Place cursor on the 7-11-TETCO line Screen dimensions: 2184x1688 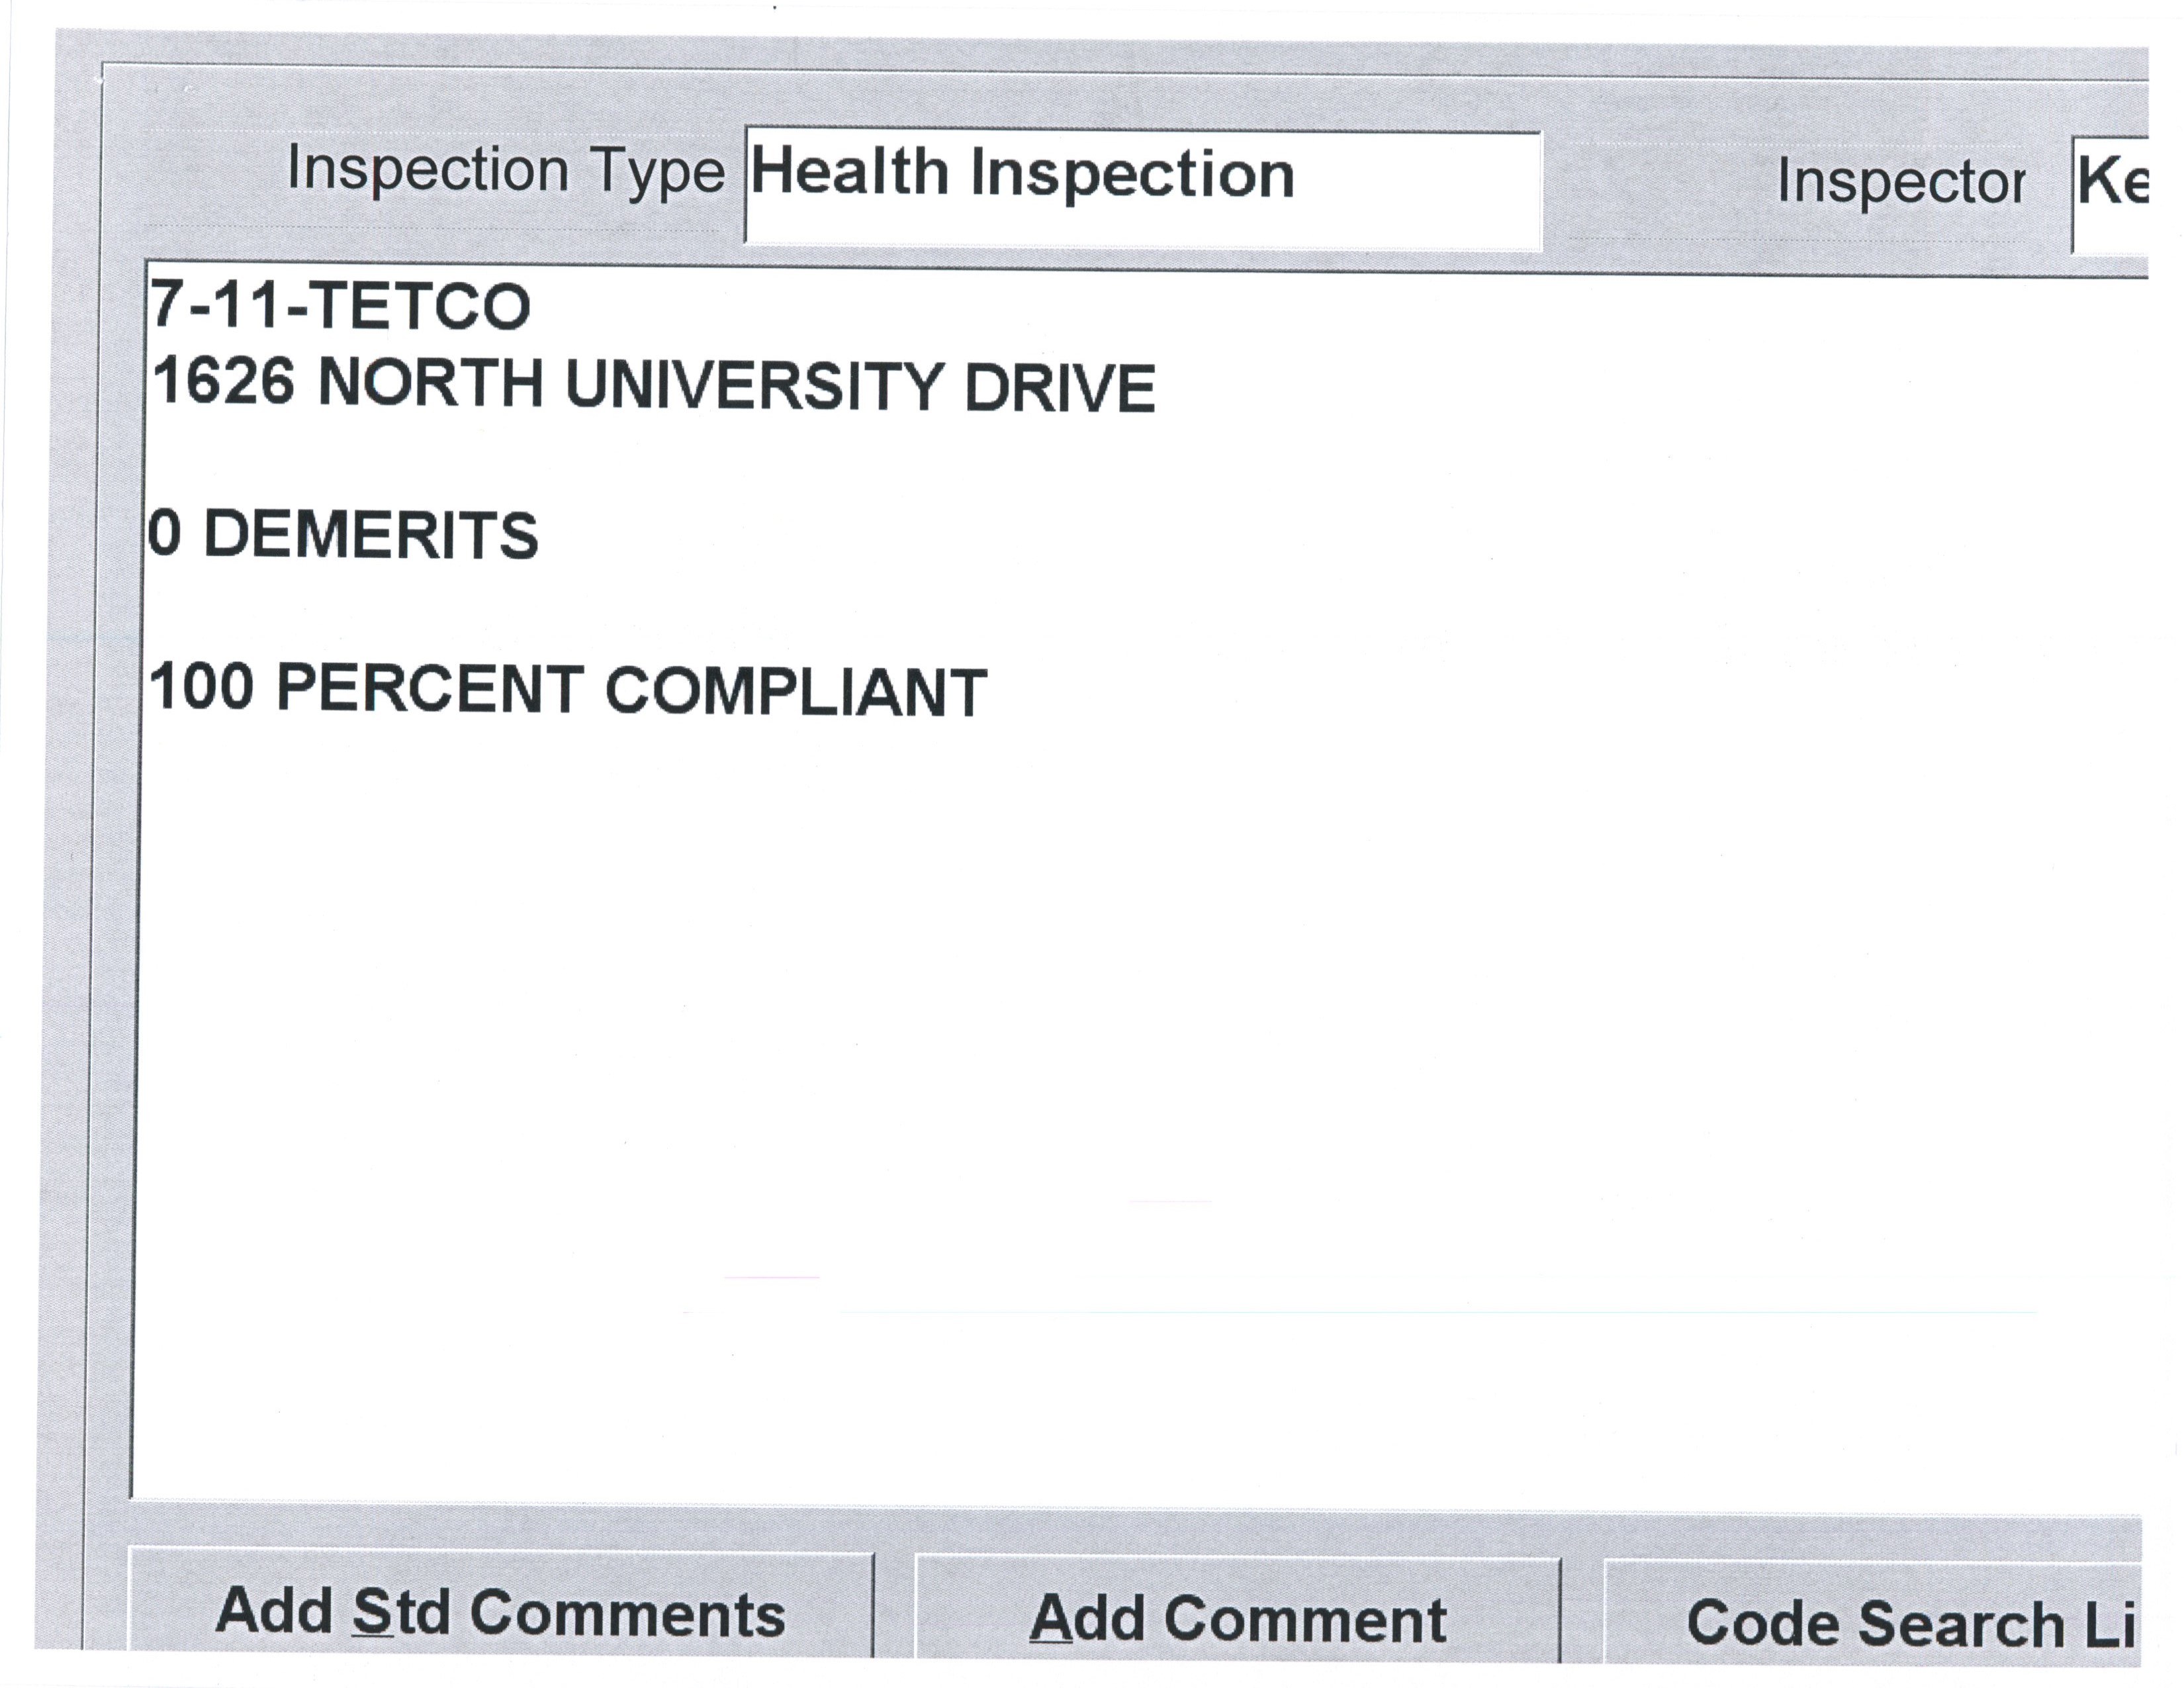[x=340, y=306]
